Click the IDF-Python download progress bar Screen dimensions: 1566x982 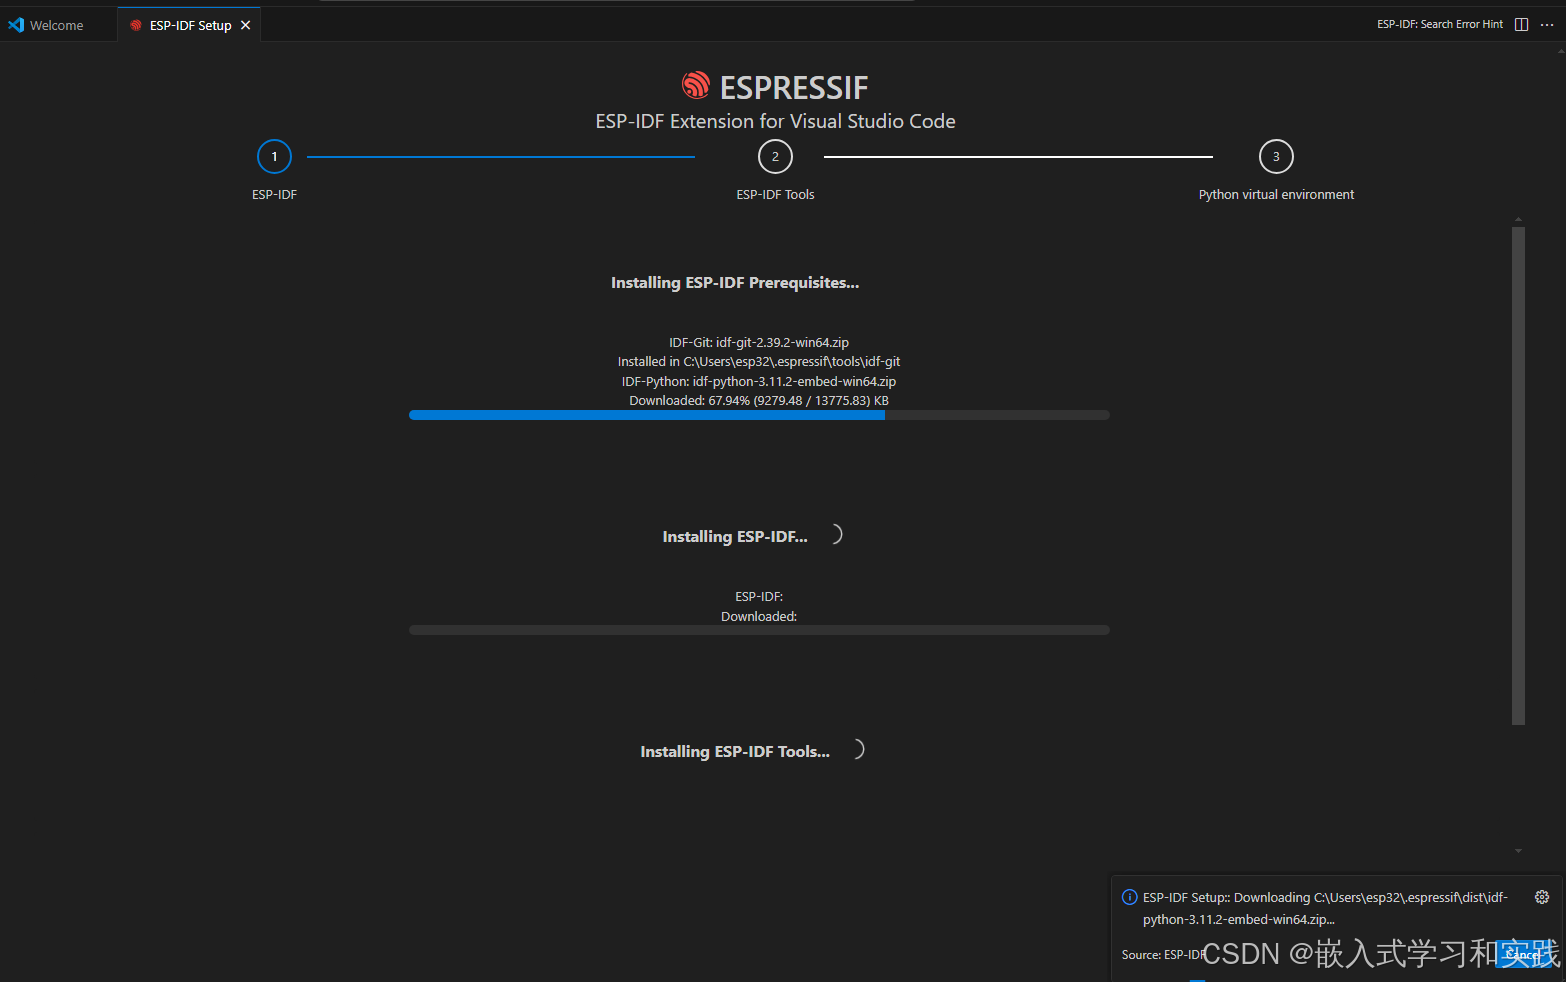click(x=759, y=415)
